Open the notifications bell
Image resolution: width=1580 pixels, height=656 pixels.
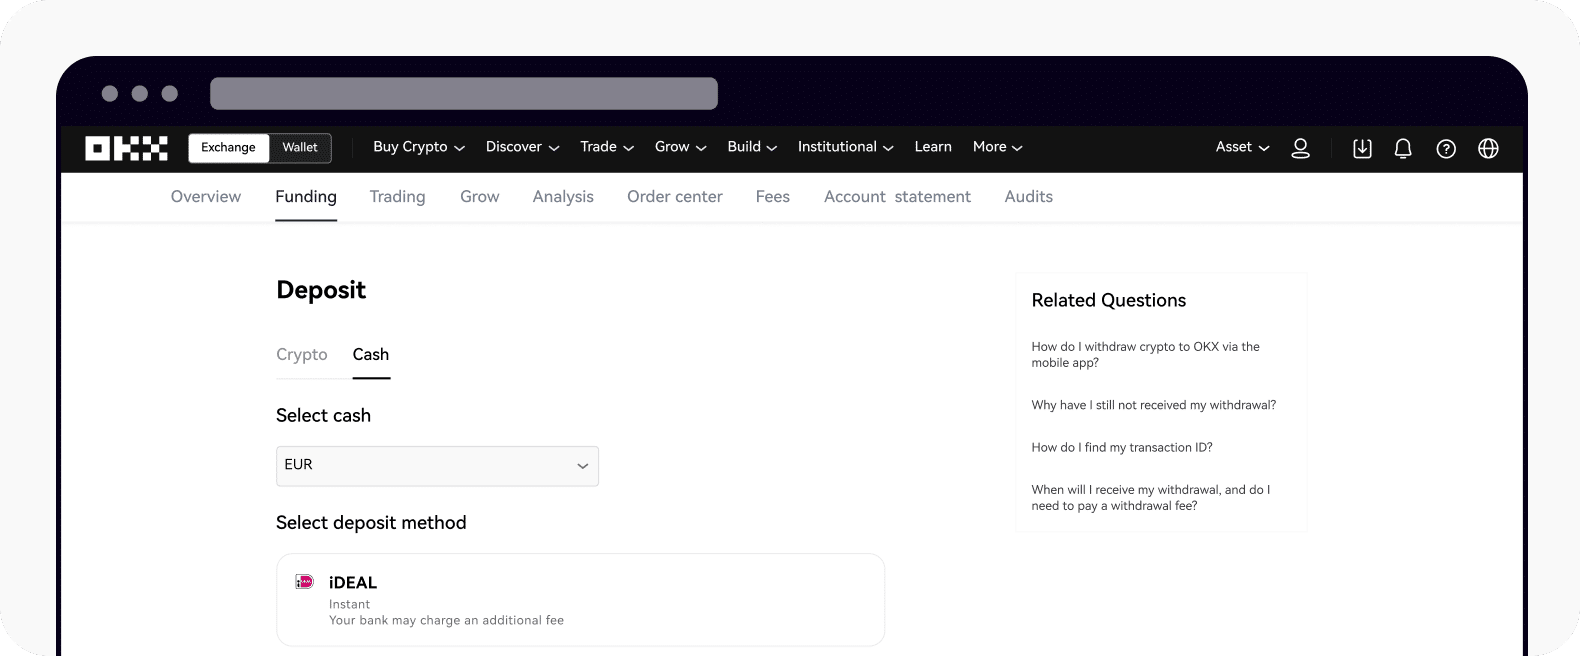click(1403, 148)
